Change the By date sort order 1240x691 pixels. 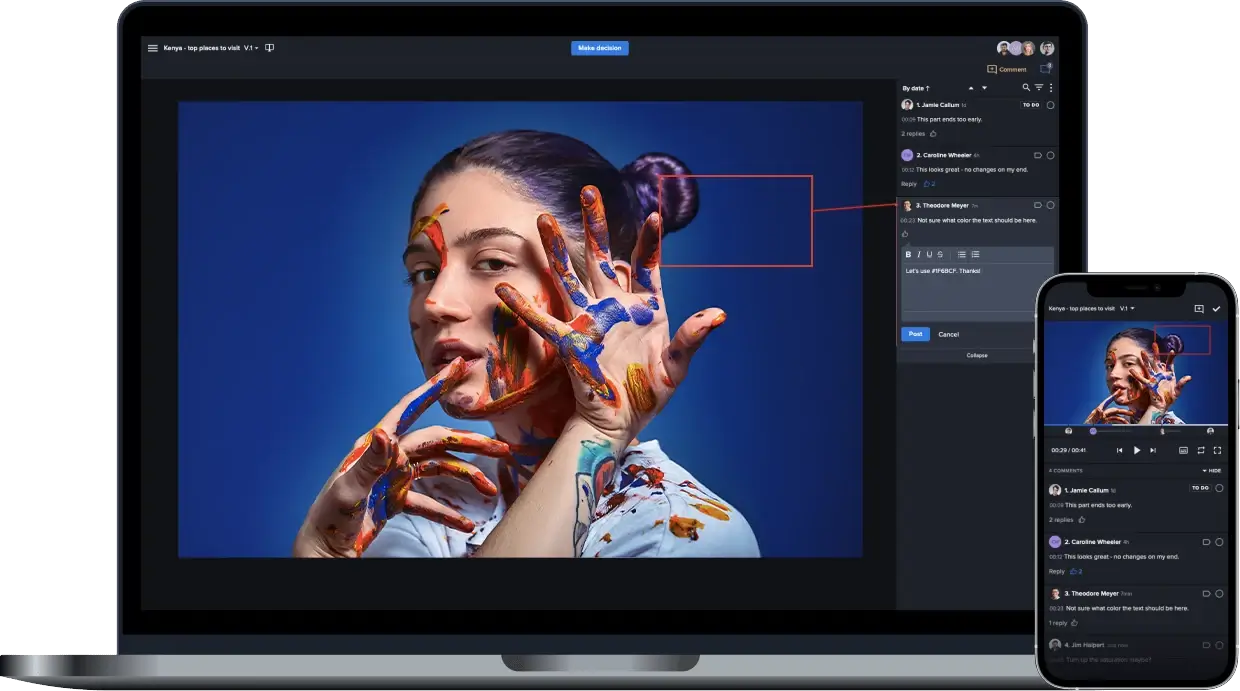pos(916,88)
